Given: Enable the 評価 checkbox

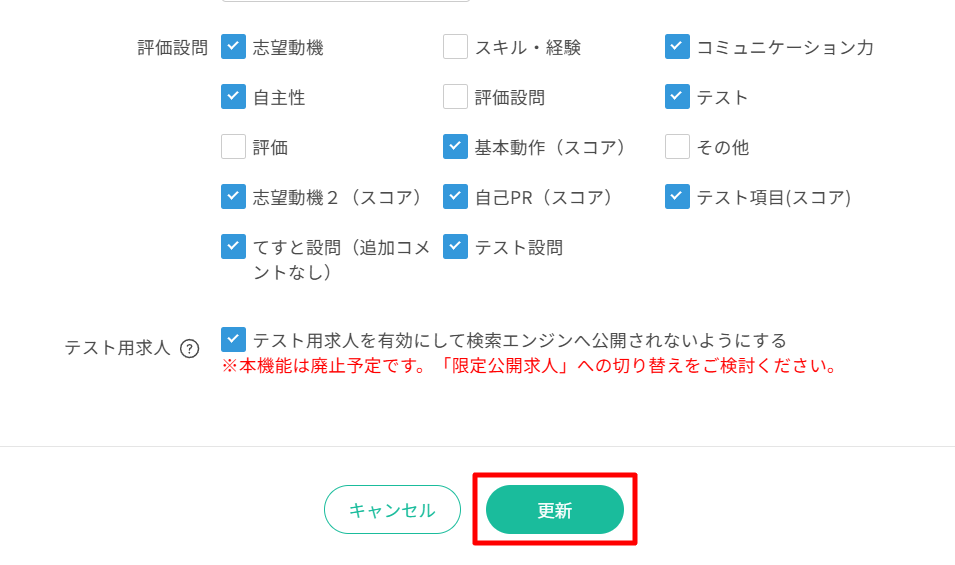Looking at the screenshot, I should (x=233, y=147).
